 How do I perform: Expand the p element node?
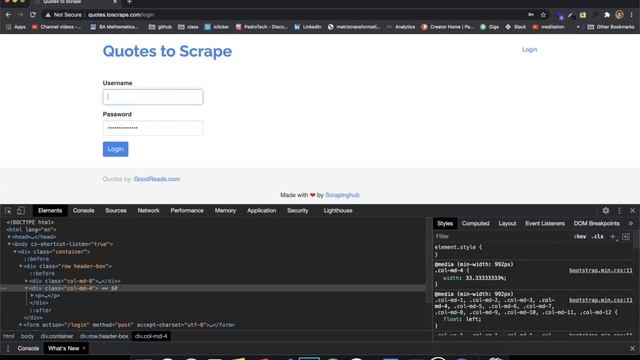tap(32, 296)
